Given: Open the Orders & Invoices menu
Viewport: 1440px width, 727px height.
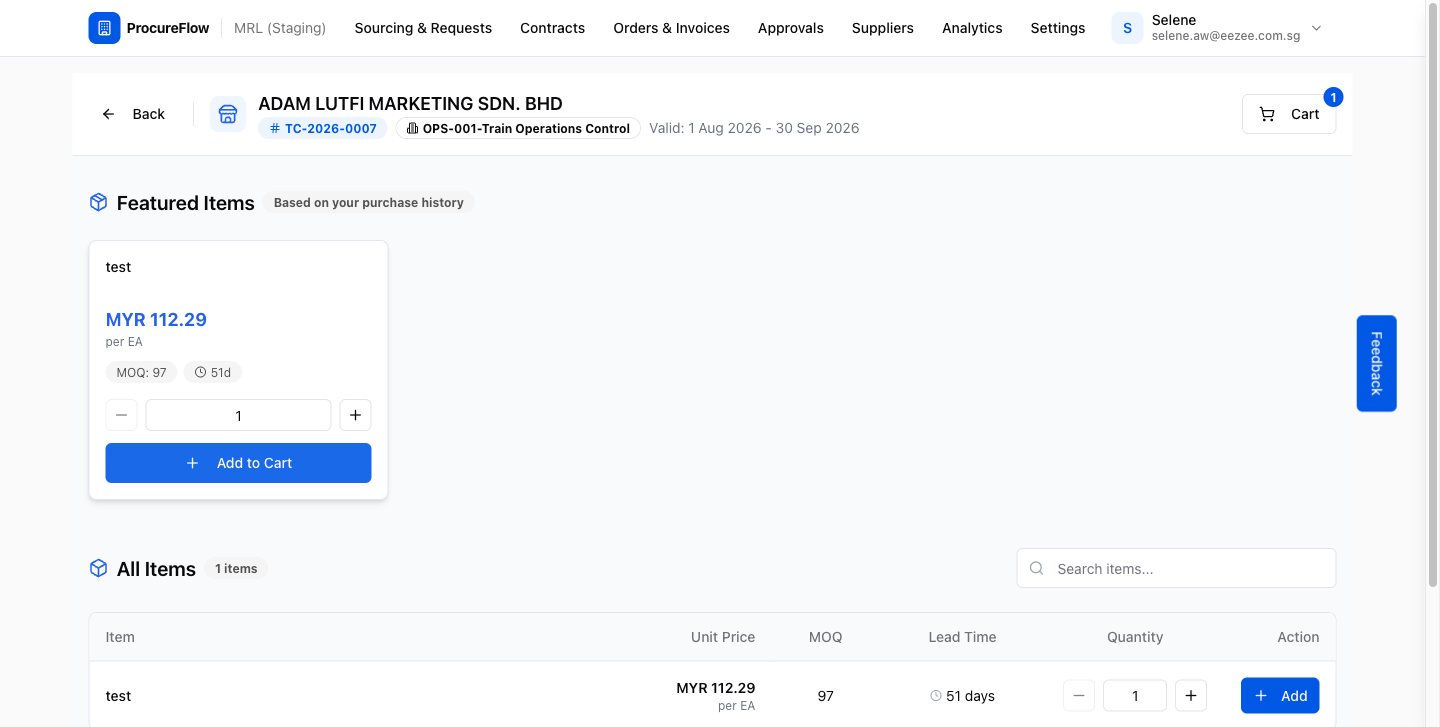Looking at the screenshot, I should pyautogui.click(x=671, y=28).
